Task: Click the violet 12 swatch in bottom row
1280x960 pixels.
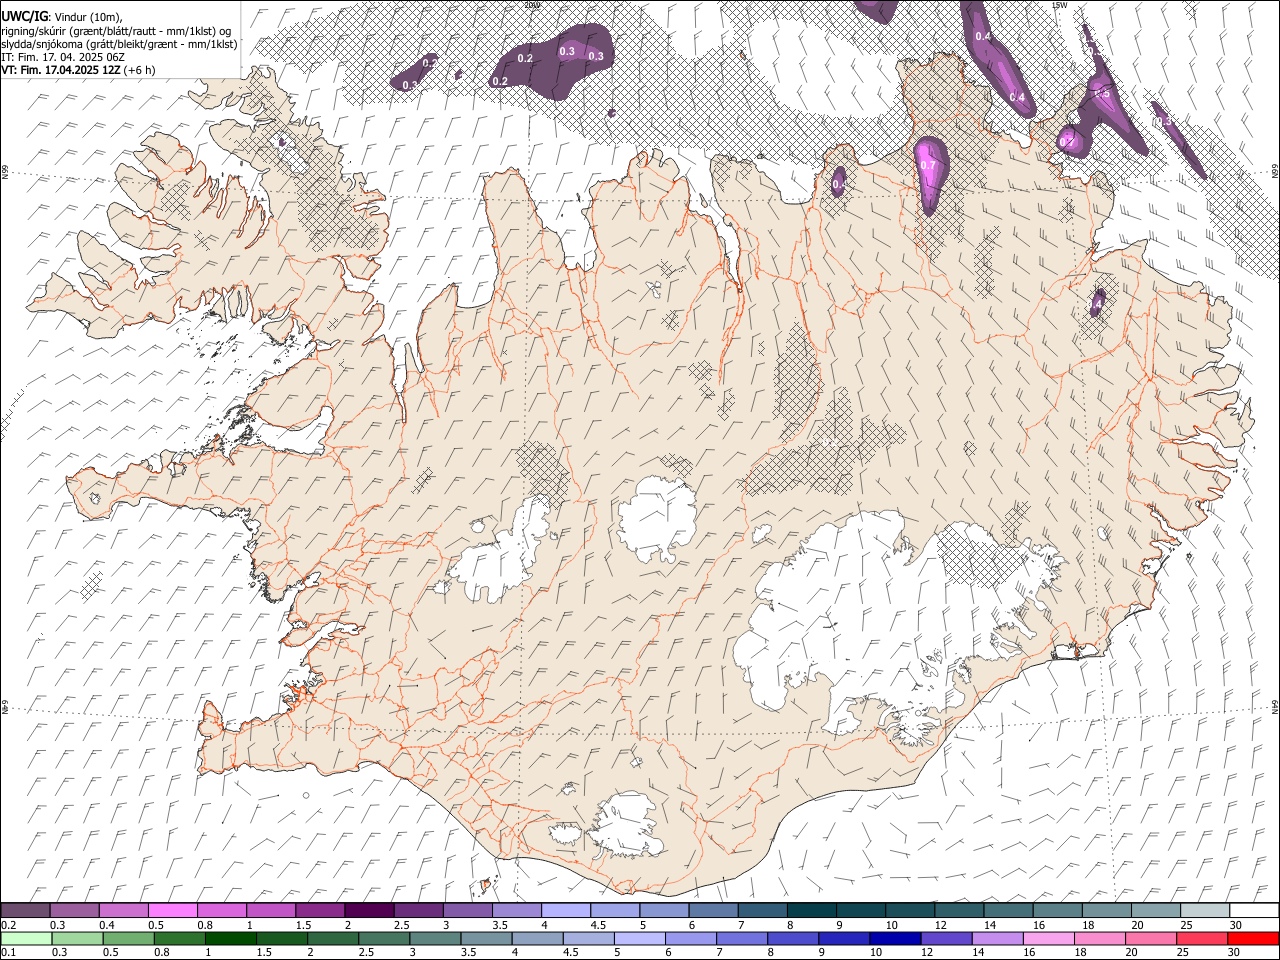Action: [x=946, y=938]
